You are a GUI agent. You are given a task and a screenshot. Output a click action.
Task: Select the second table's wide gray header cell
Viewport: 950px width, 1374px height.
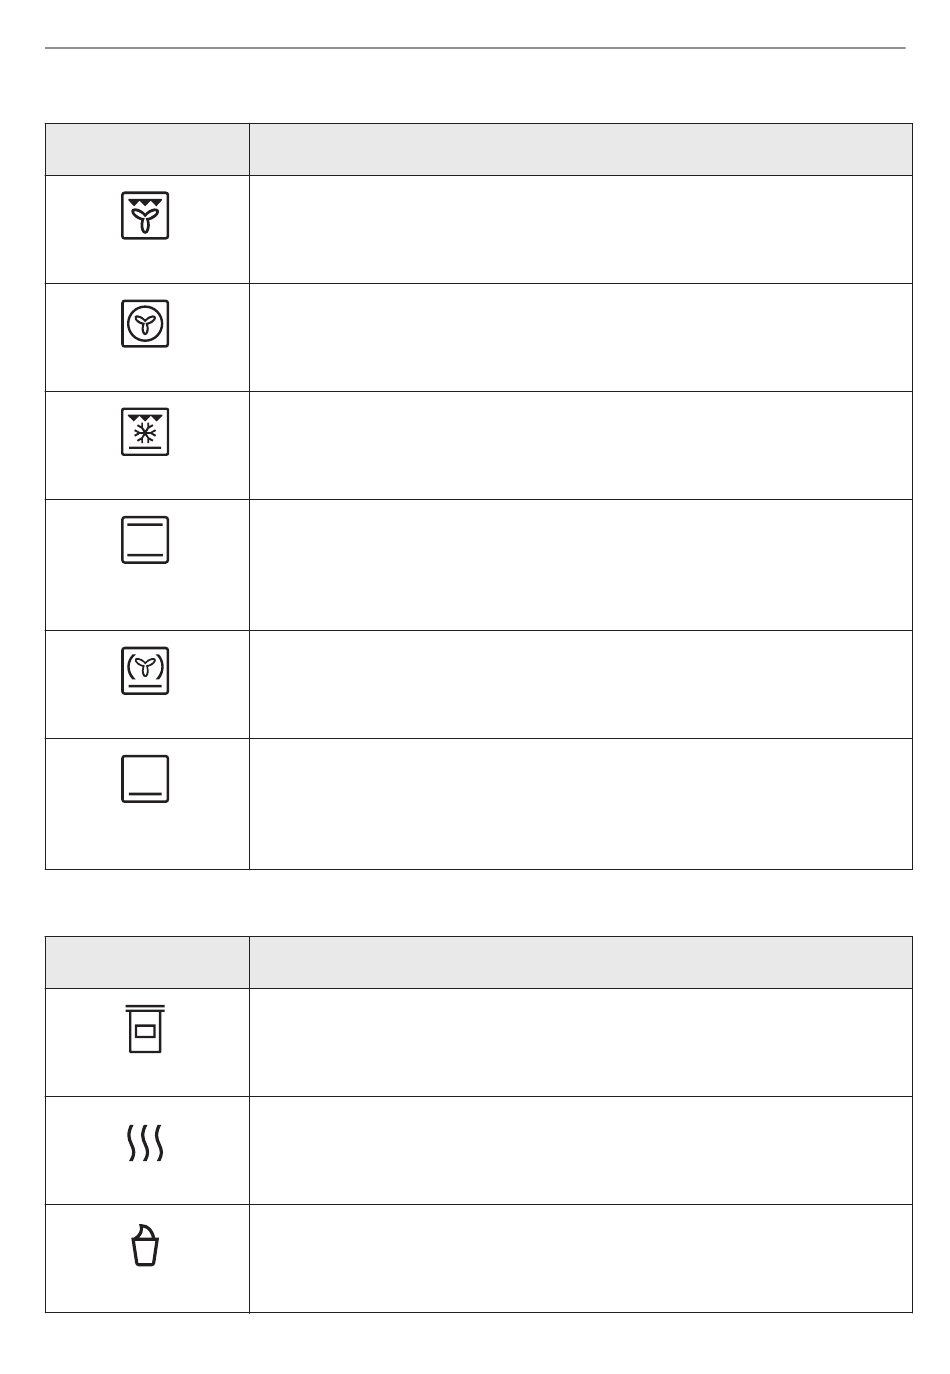[x=581, y=963]
